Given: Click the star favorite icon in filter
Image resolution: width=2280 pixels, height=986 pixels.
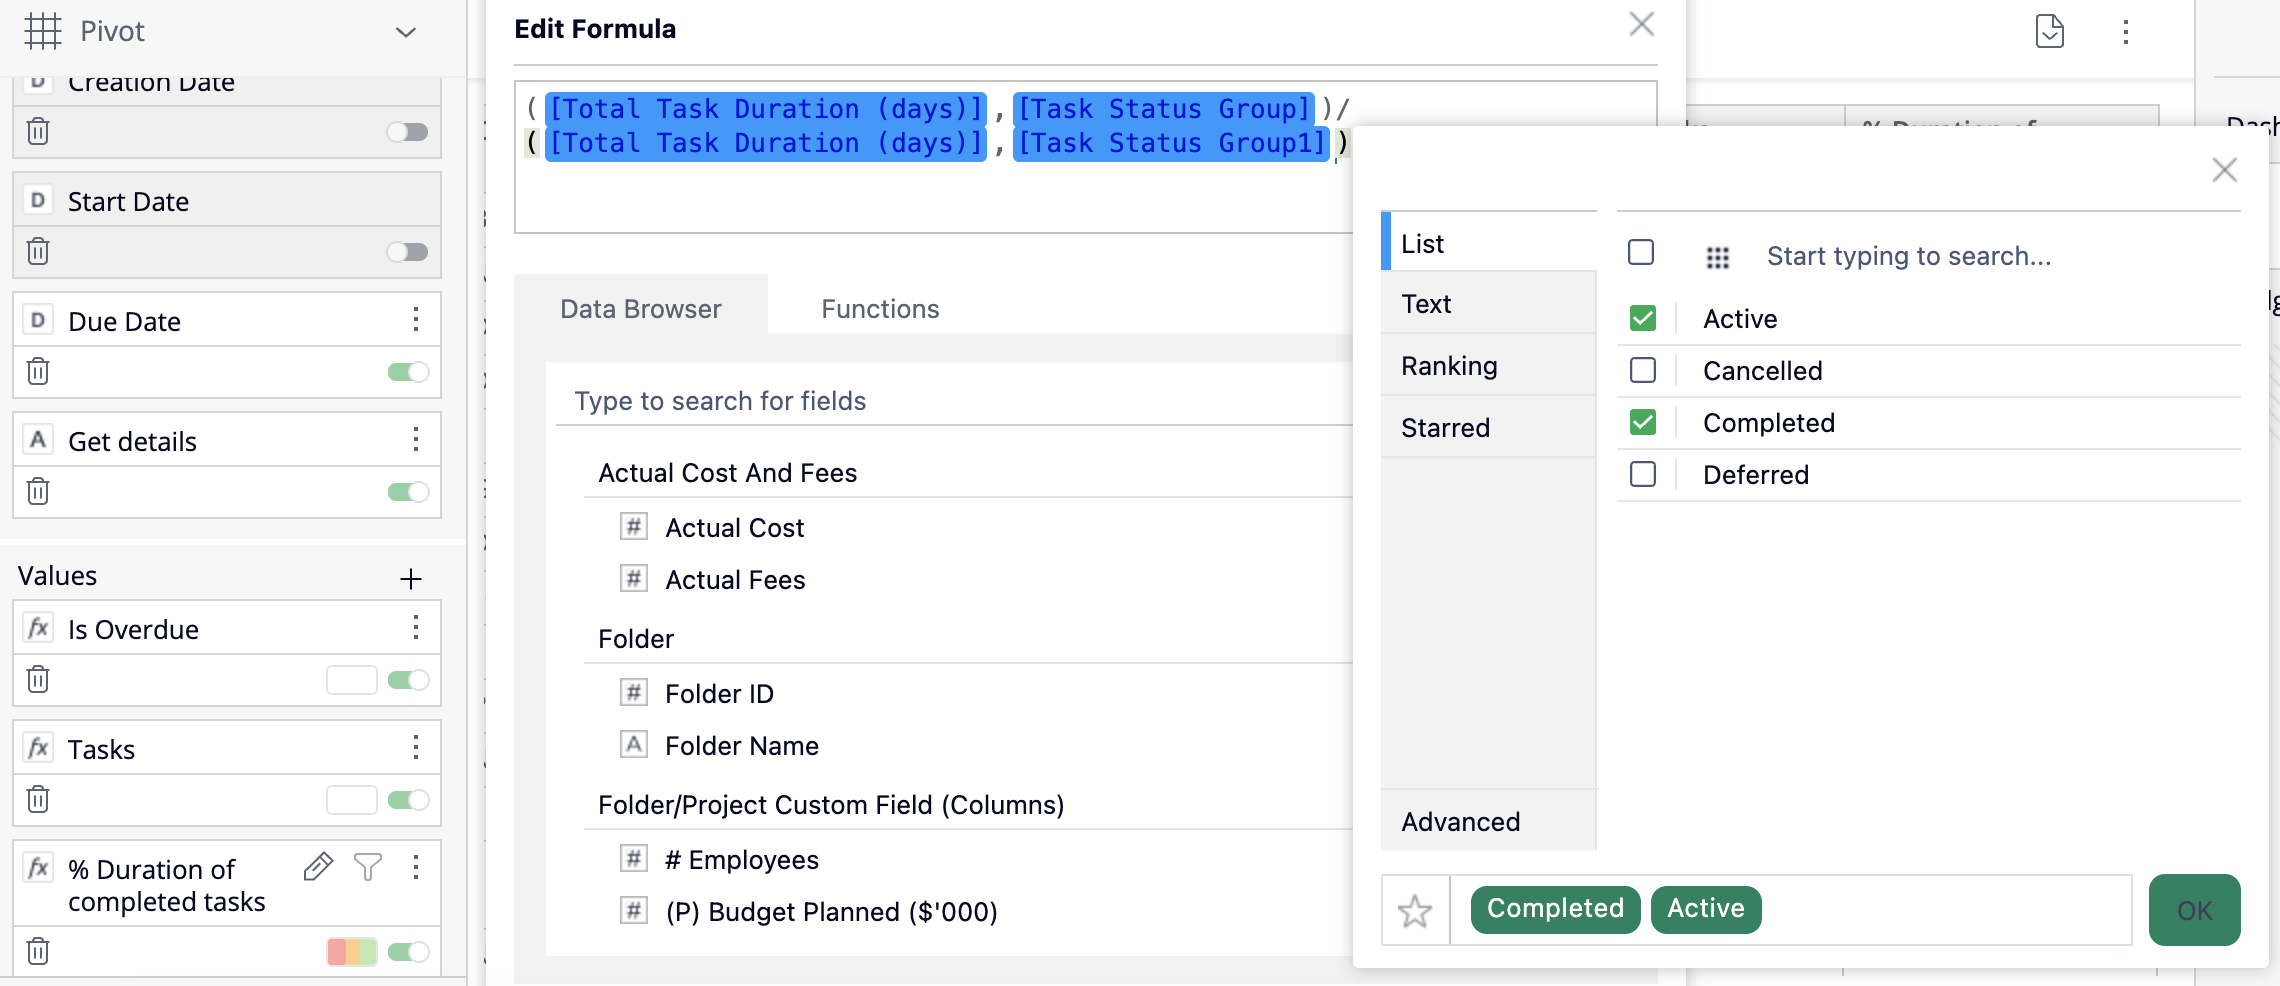Looking at the screenshot, I should coord(1415,910).
